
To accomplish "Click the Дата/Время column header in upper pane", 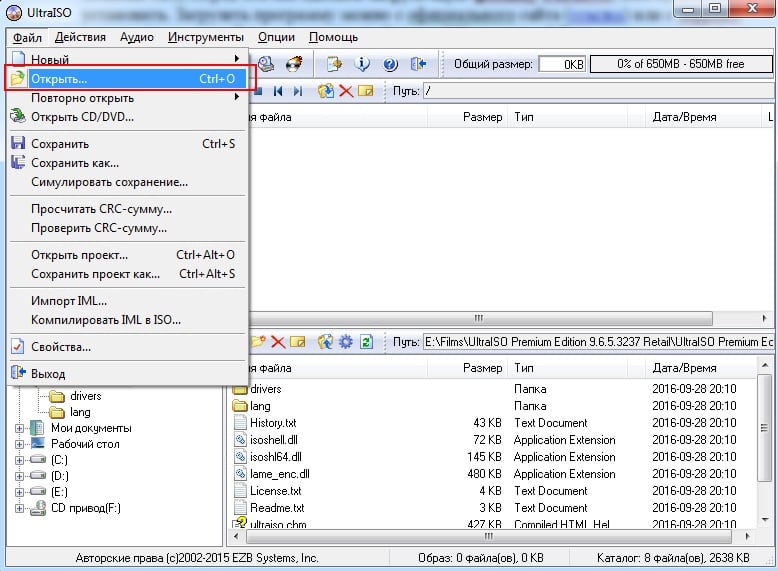I will coord(684,117).
